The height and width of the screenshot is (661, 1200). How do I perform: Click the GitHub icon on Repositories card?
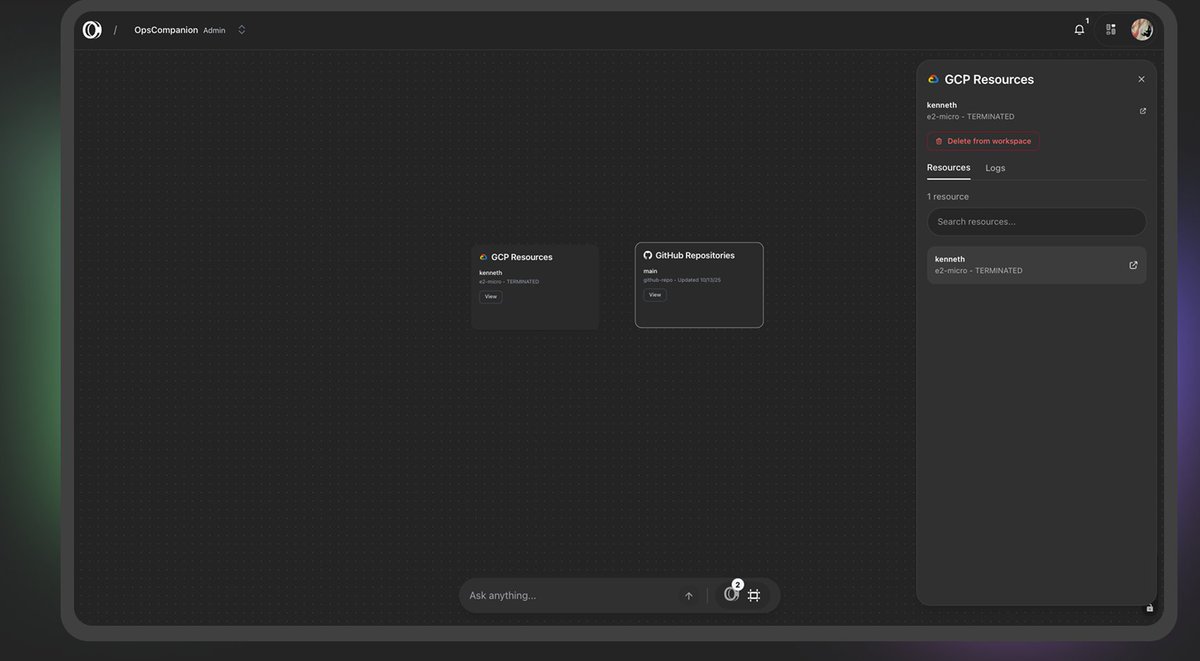pyautogui.click(x=648, y=255)
